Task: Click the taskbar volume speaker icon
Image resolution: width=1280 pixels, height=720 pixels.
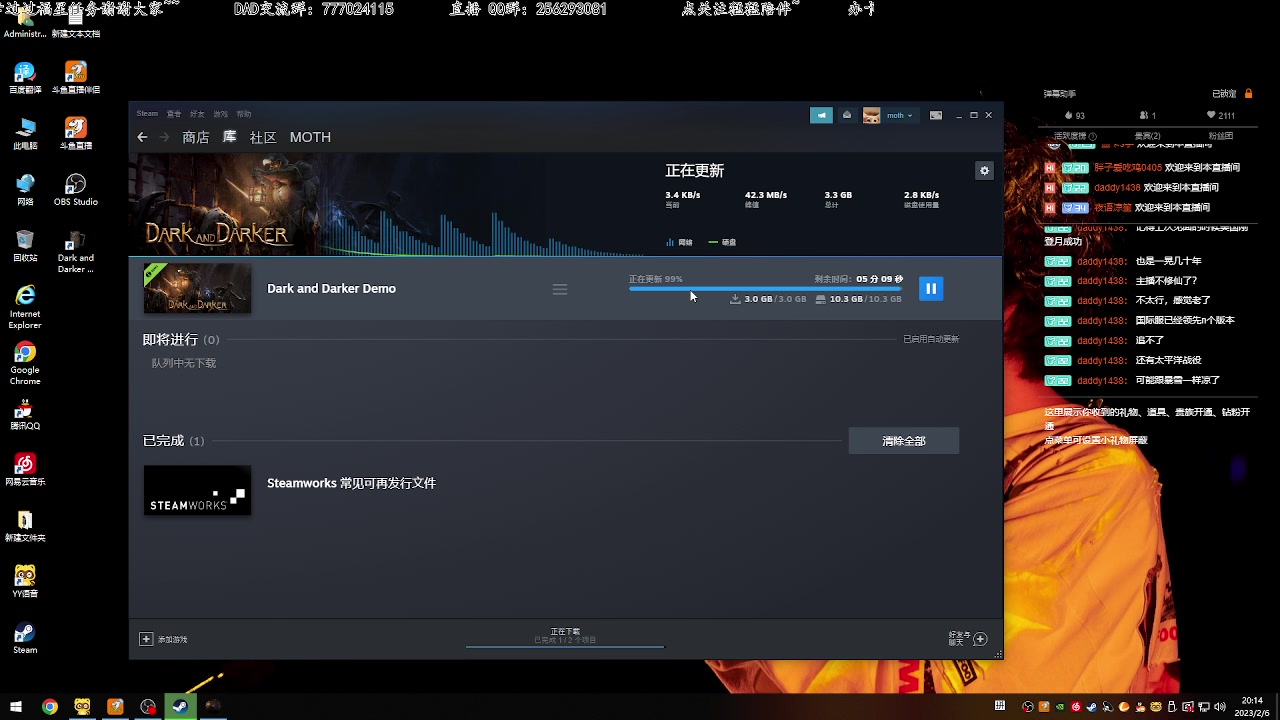Action: point(1218,707)
